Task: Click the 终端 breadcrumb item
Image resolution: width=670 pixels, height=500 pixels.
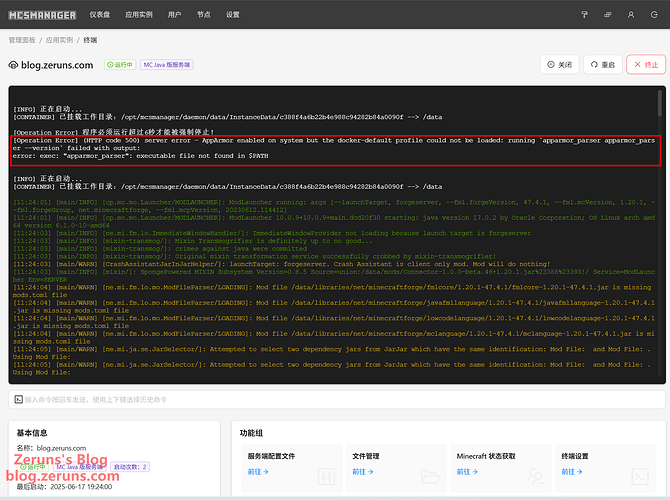Action: pos(90,40)
